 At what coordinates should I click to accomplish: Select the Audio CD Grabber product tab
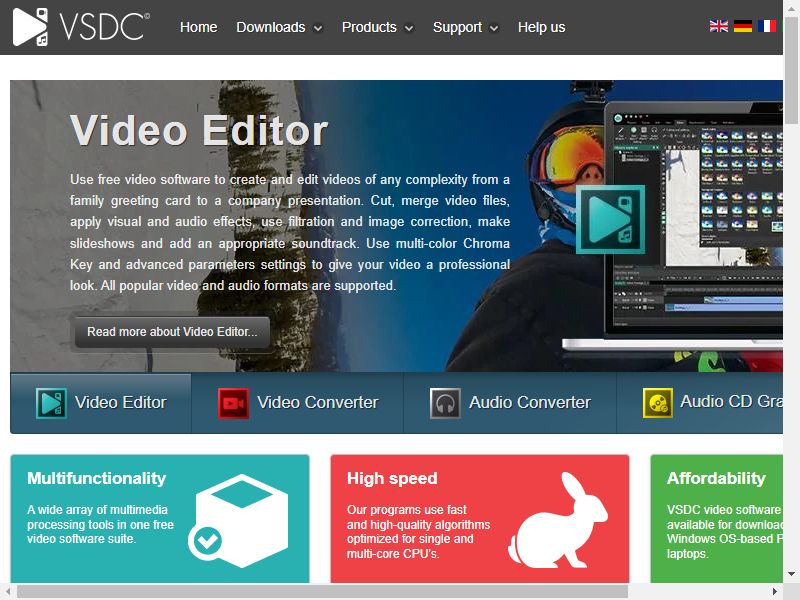click(x=700, y=403)
